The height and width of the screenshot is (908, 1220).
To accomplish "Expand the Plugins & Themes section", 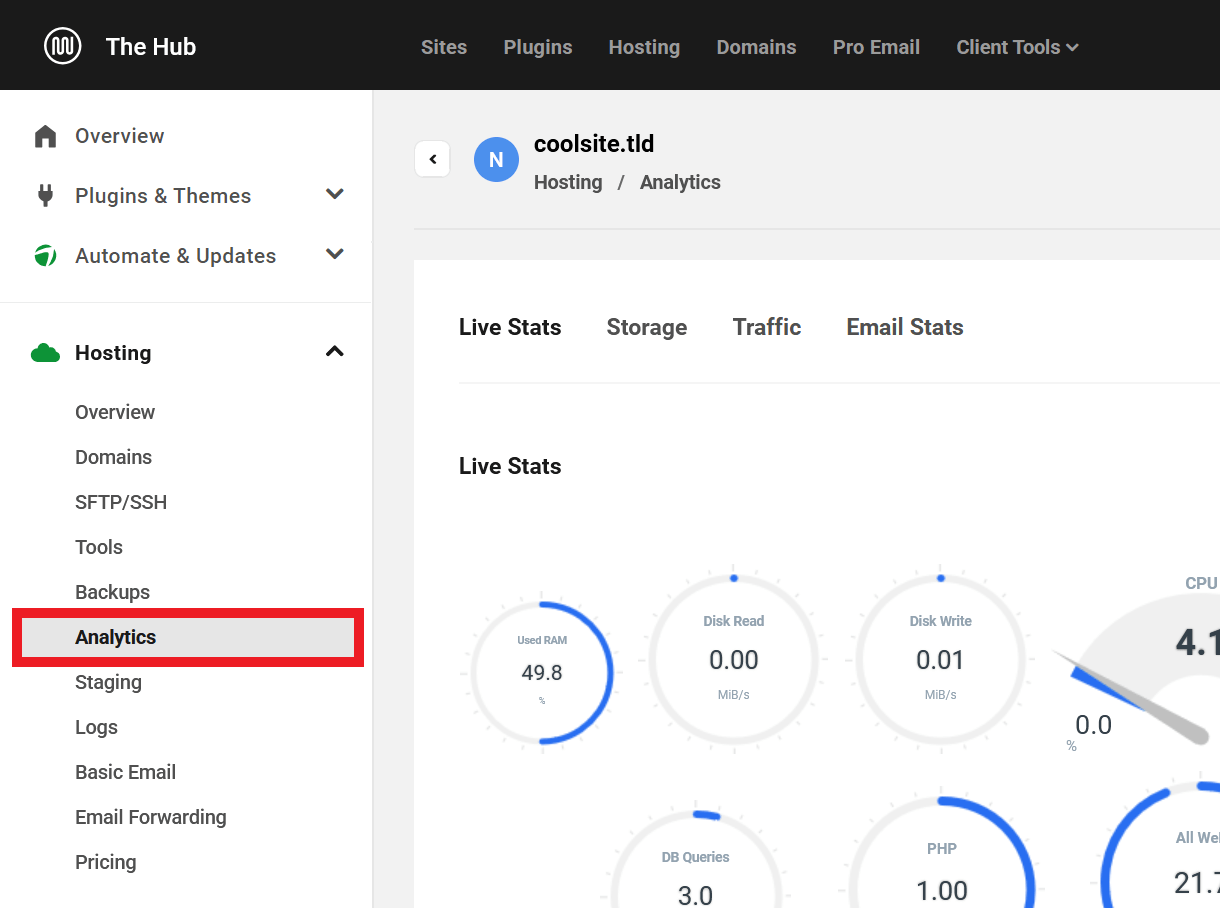I will point(335,195).
